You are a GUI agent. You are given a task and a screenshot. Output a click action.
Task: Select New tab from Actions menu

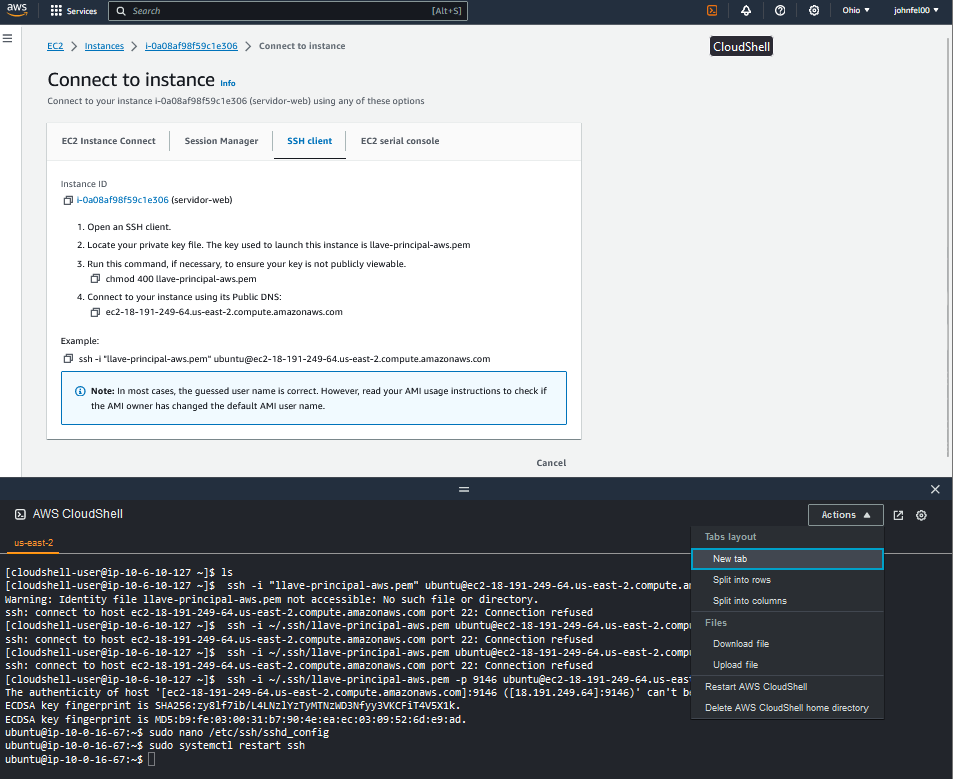pyautogui.click(x=730, y=559)
